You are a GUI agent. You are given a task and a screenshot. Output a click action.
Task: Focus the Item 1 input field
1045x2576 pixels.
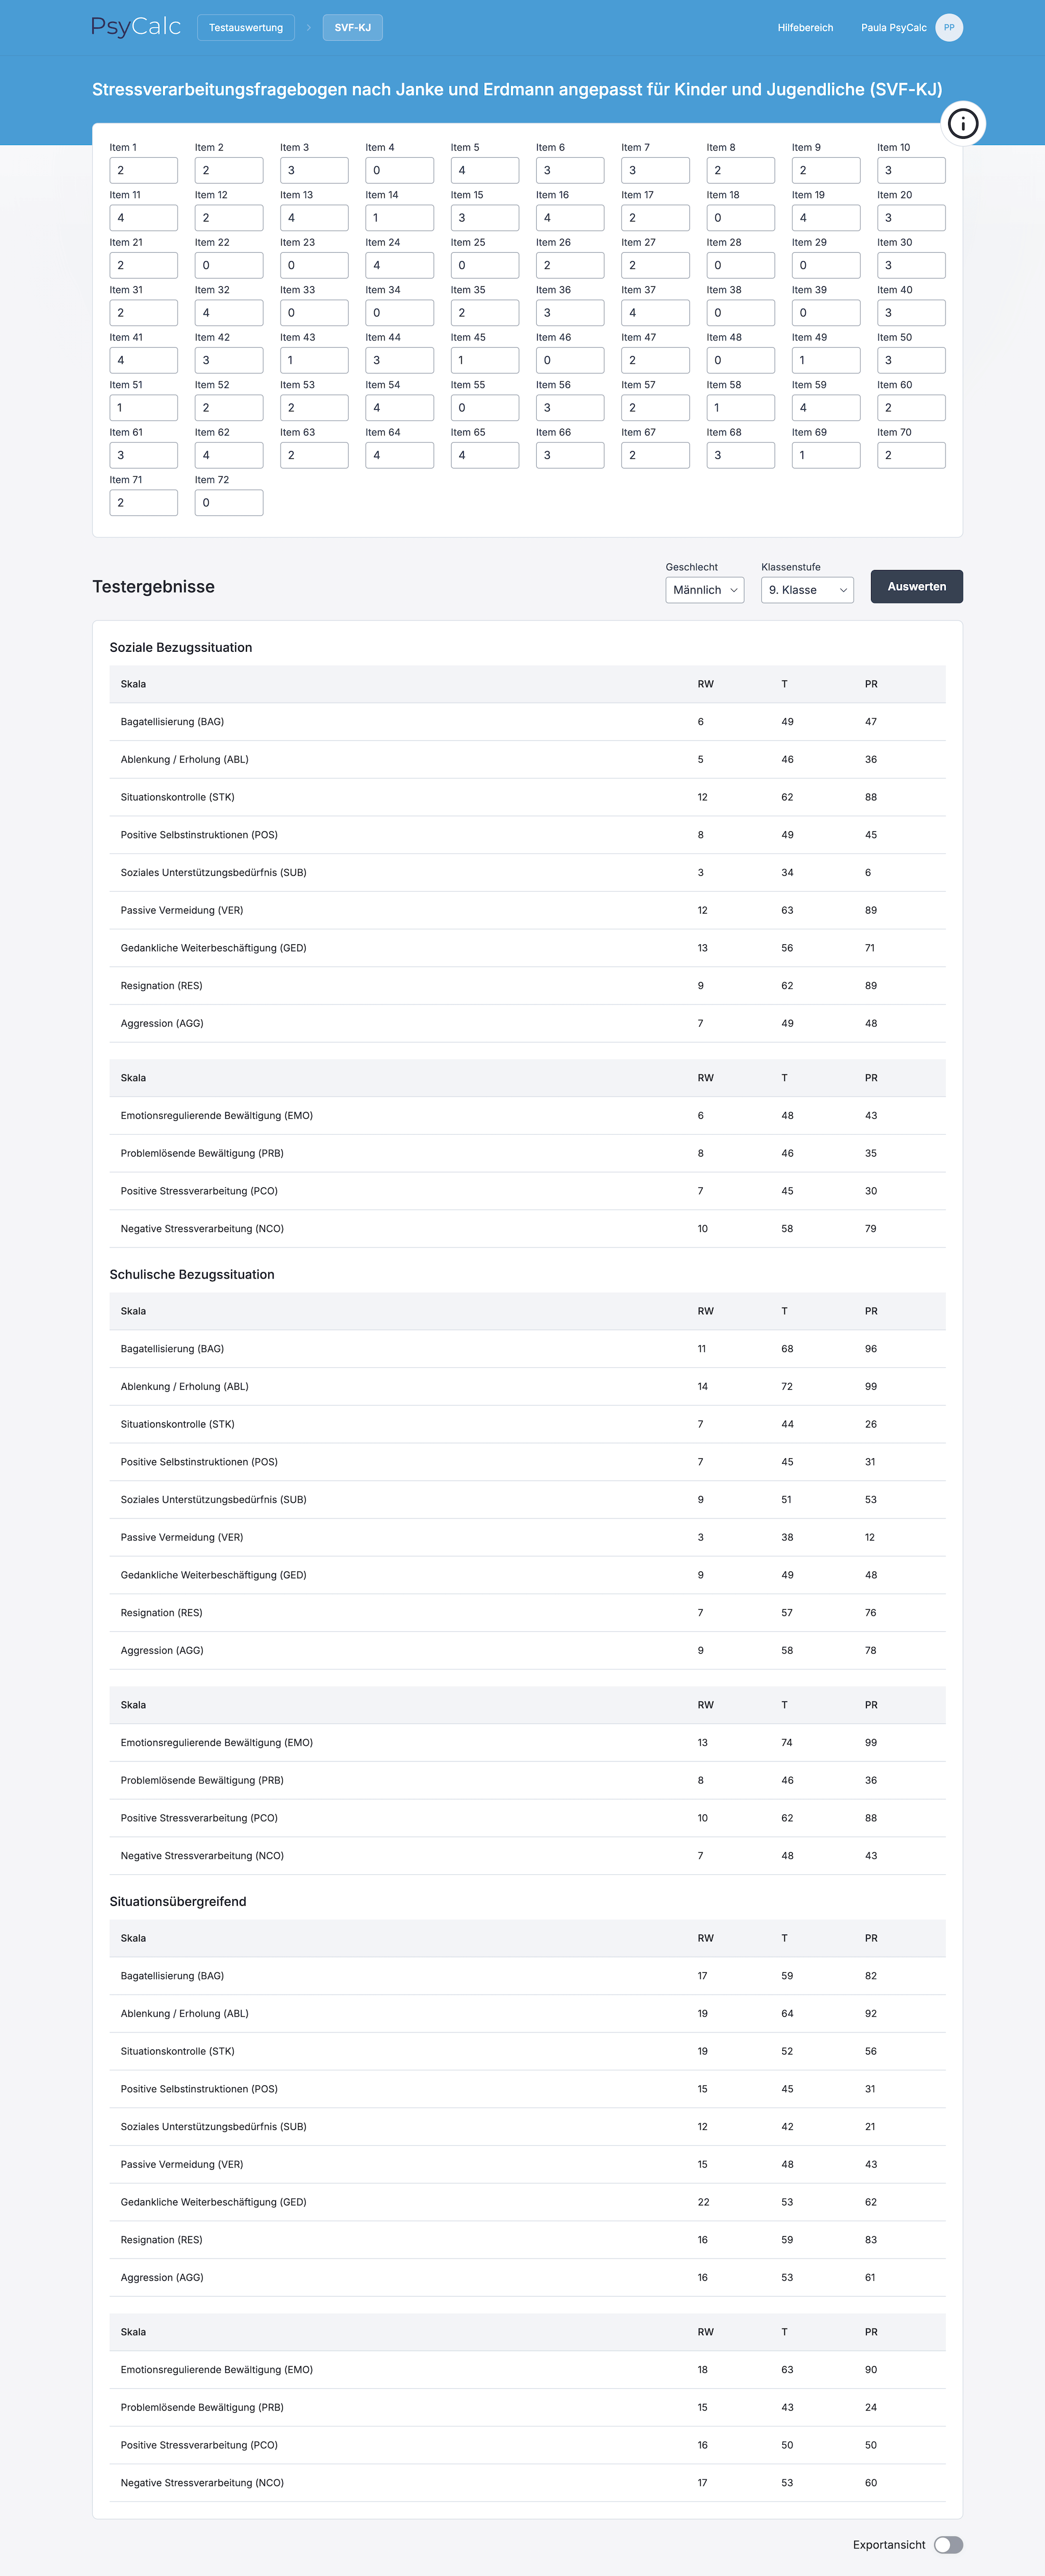(143, 170)
